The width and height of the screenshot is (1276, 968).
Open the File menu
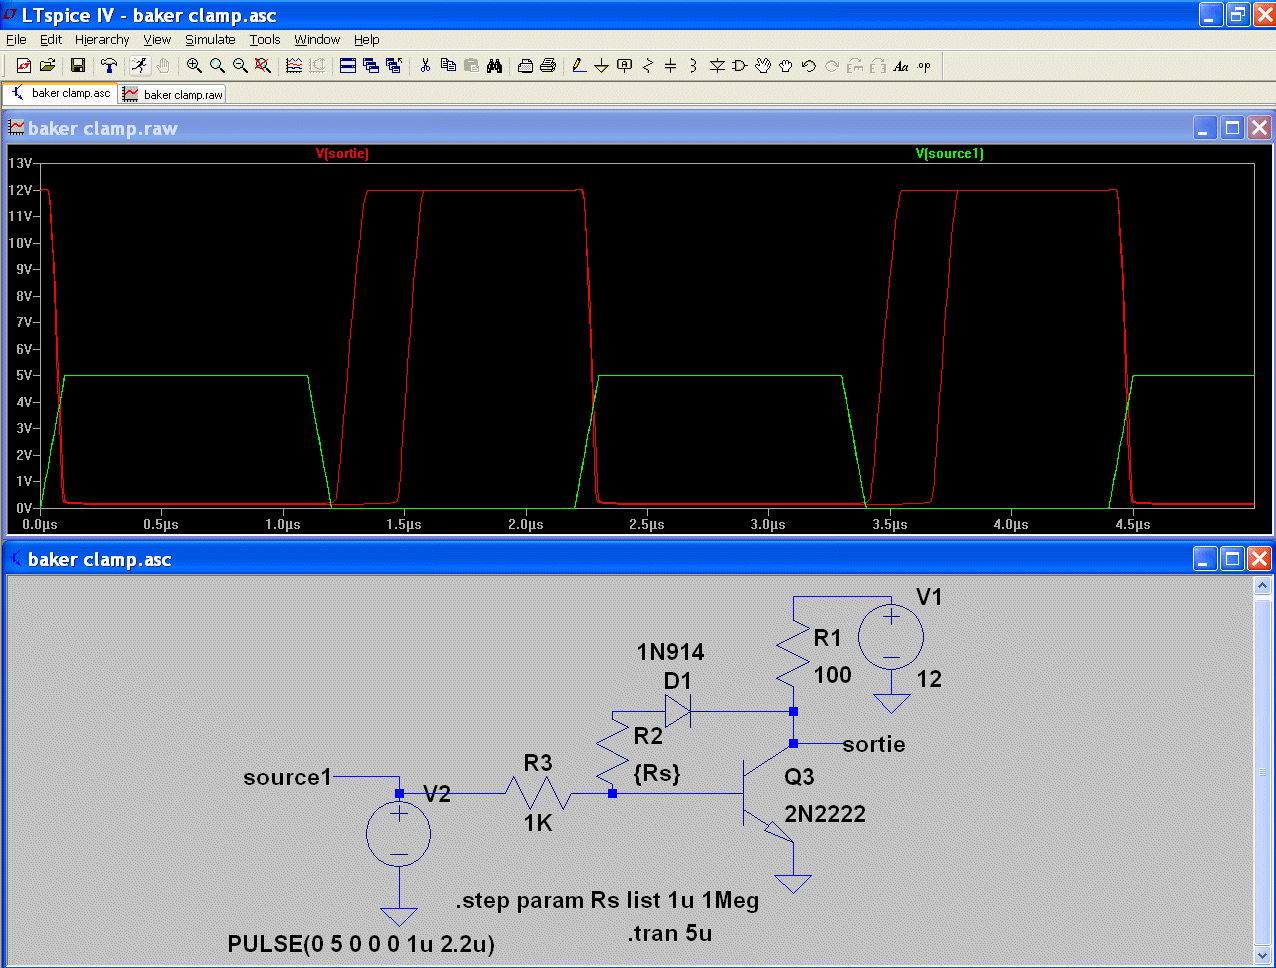point(16,40)
